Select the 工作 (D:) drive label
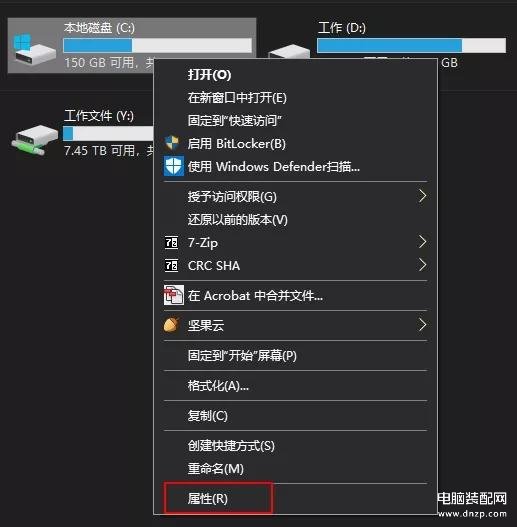 coord(342,28)
